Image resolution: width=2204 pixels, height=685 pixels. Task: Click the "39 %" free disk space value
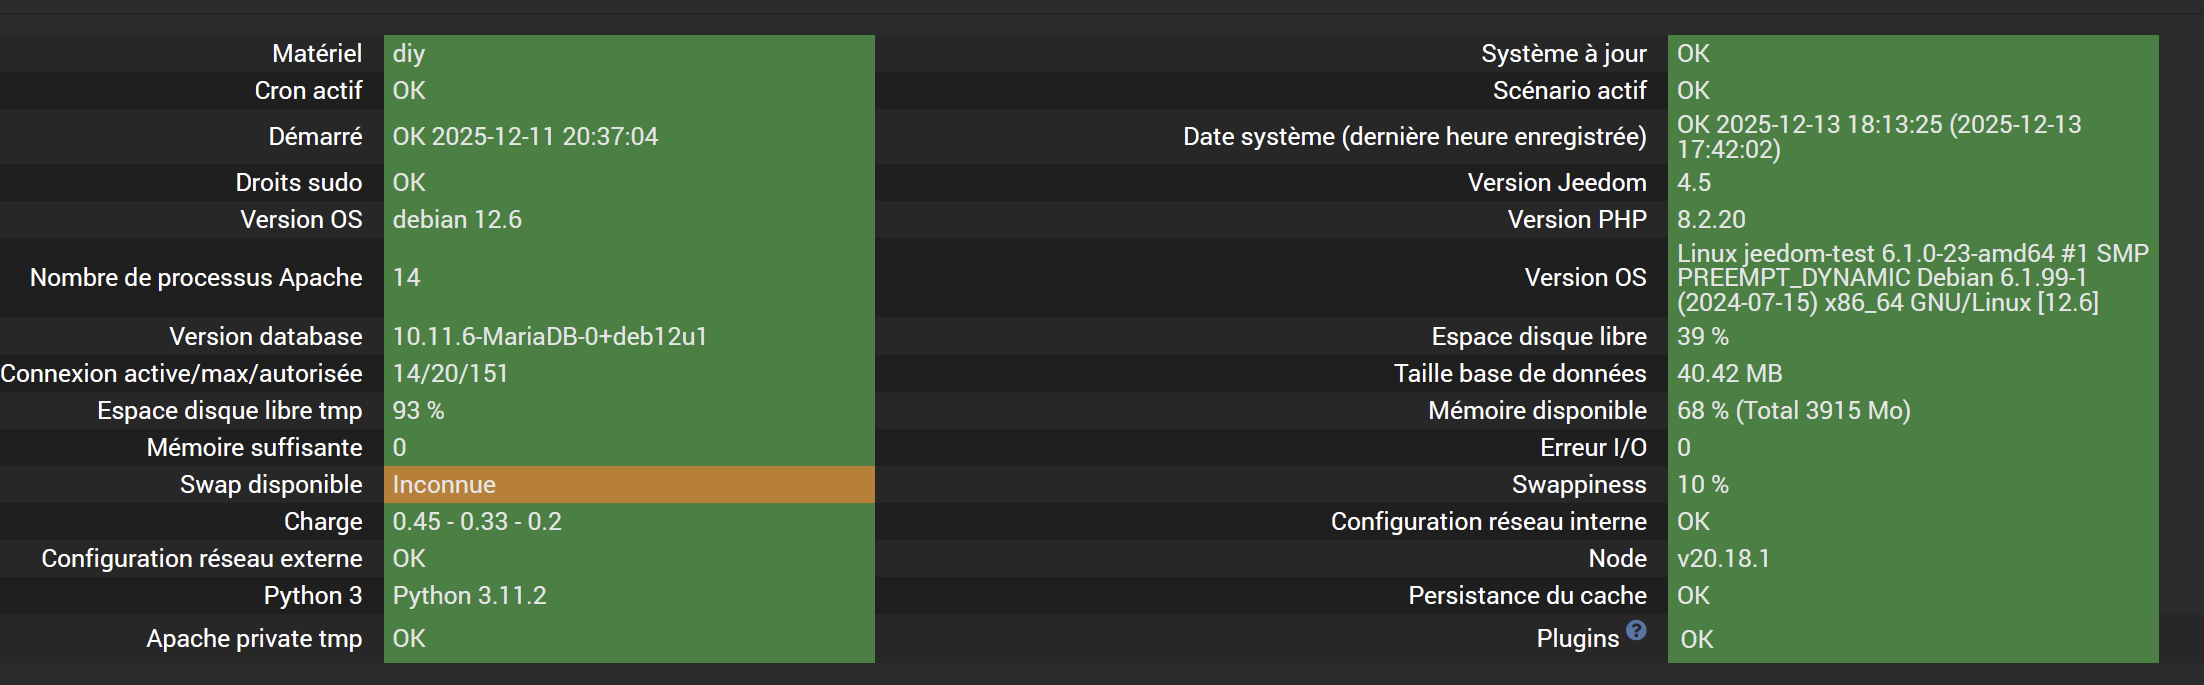(x=1702, y=337)
